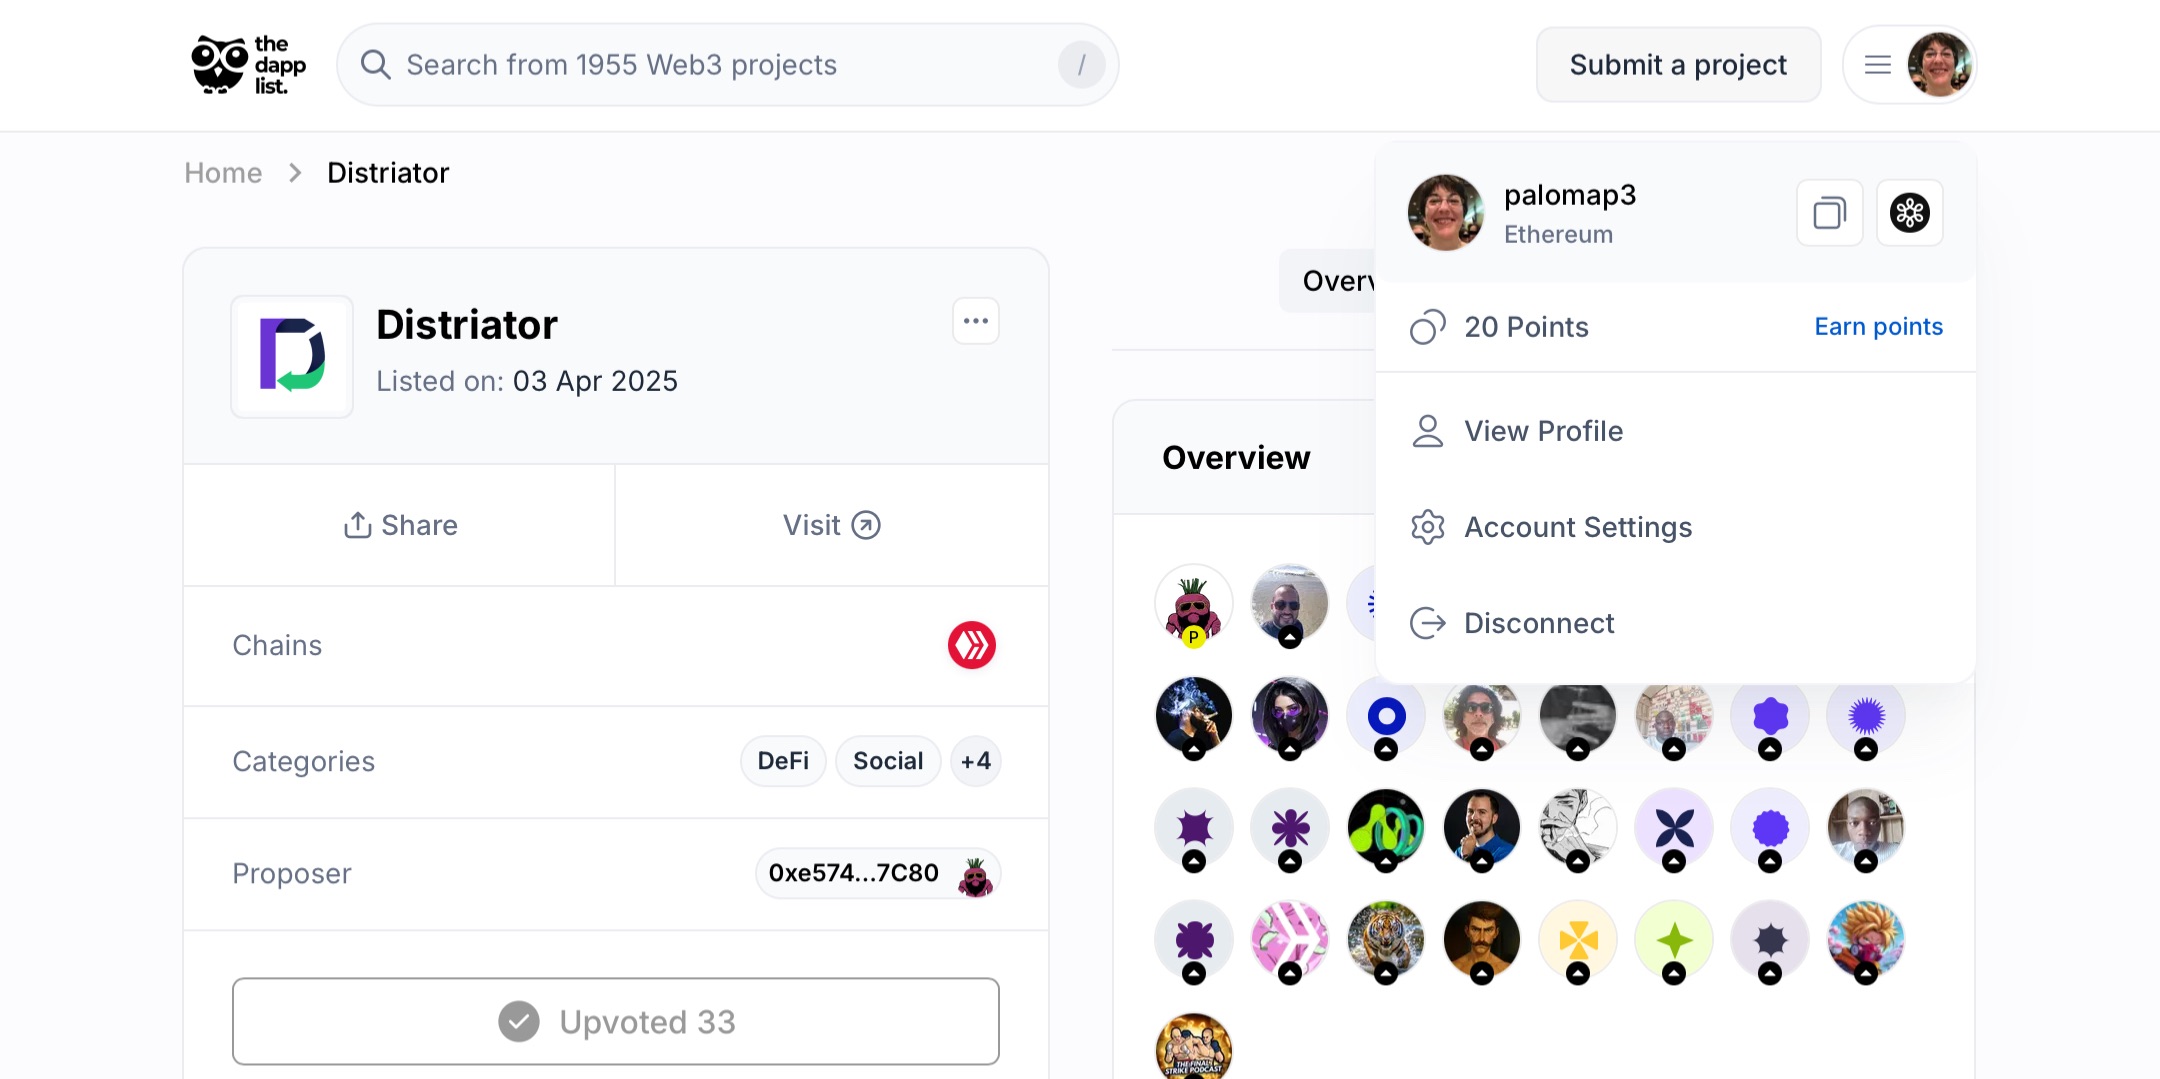Viewport: 2160px width, 1079px height.
Task: Click Submit a project button
Action: (1678, 65)
